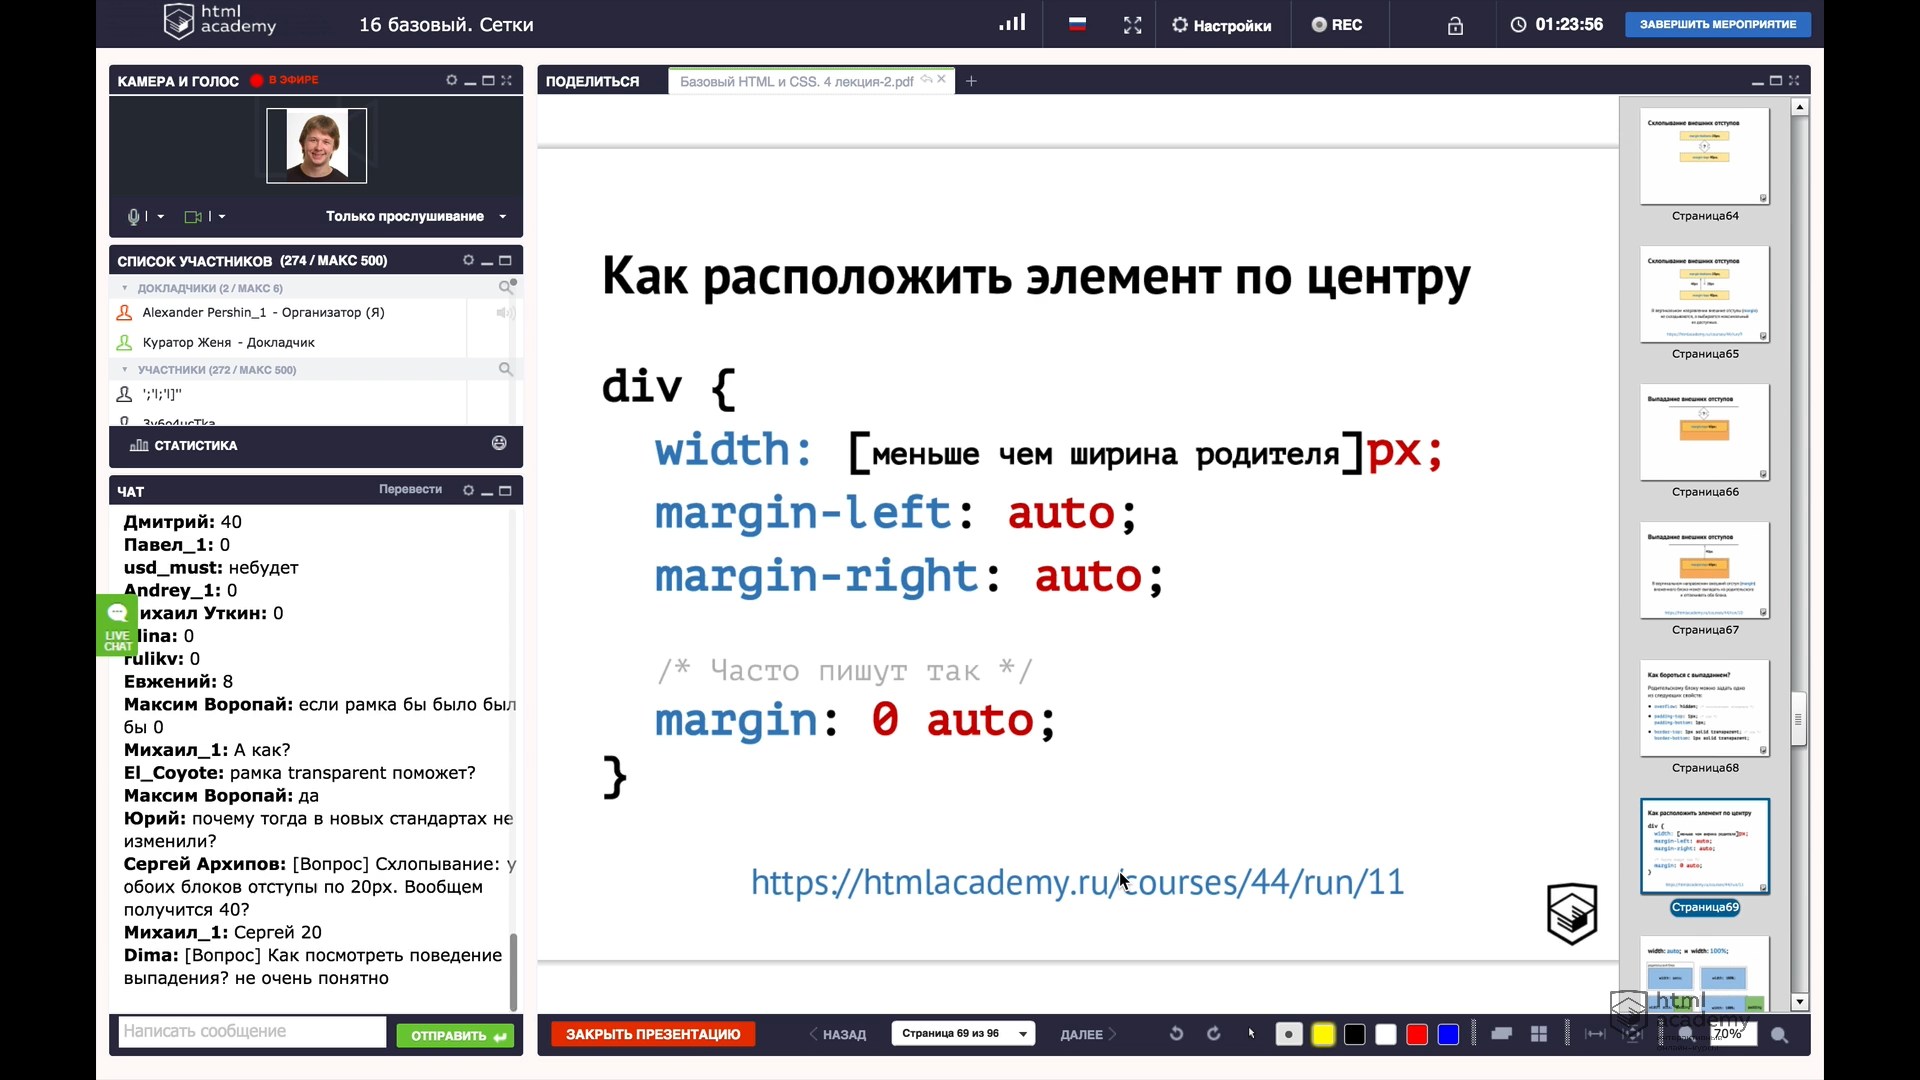Click the fit-to-width icon in presentation toolbar
The width and height of the screenshot is (1920, 1080).
pyautogui.click(x=1595, y=1034)
